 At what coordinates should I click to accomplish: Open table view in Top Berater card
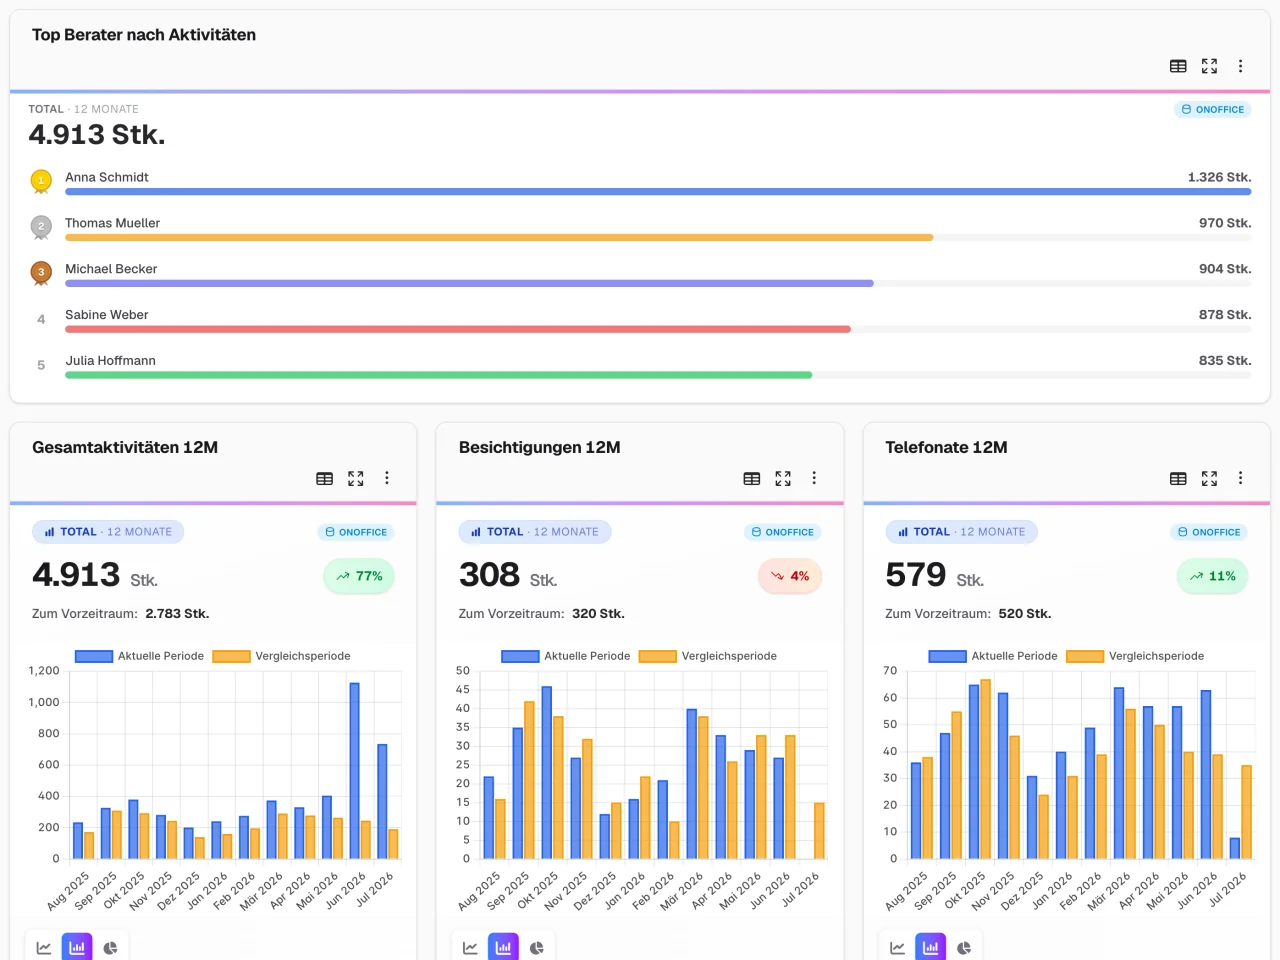pos(1178,66)
